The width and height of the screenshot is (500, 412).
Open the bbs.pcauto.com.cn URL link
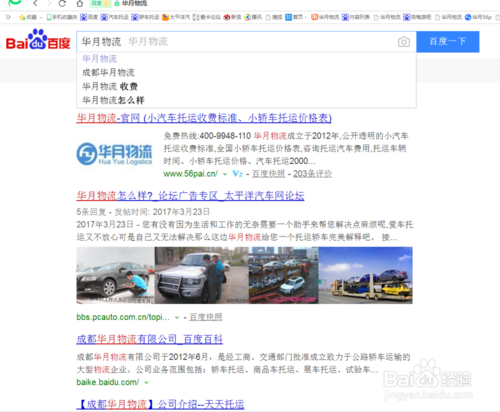[123, 317]
